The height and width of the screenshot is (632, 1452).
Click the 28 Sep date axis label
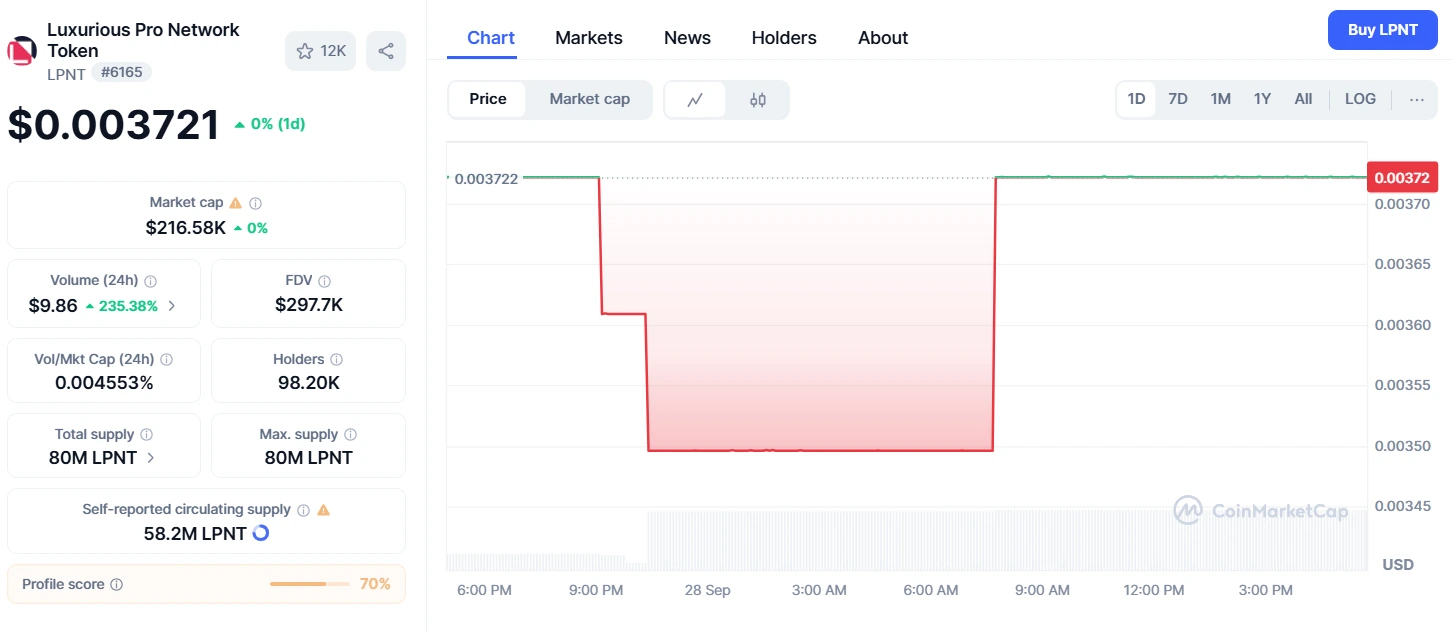pyautogui.click(x=707, y=590)
